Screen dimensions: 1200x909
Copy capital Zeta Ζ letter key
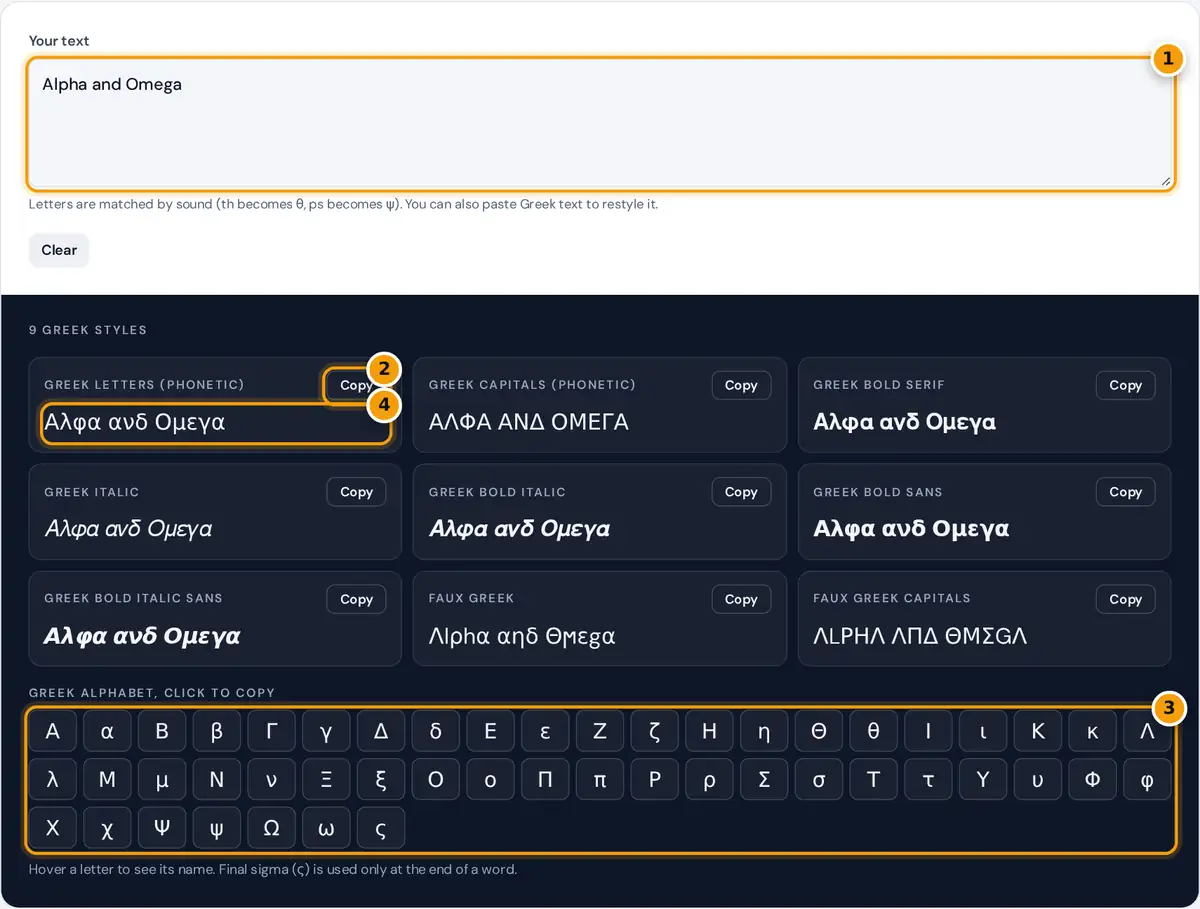tap(600, 731)
